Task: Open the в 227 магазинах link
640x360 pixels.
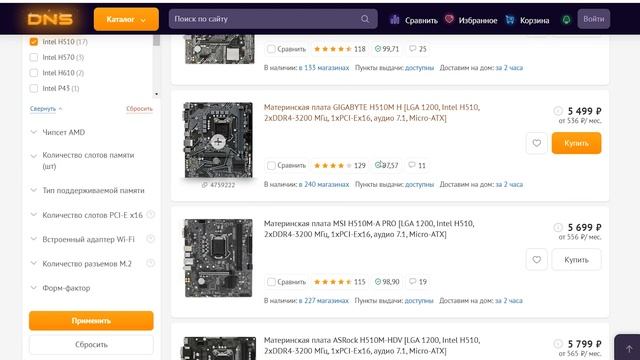Action: [324, 301]
